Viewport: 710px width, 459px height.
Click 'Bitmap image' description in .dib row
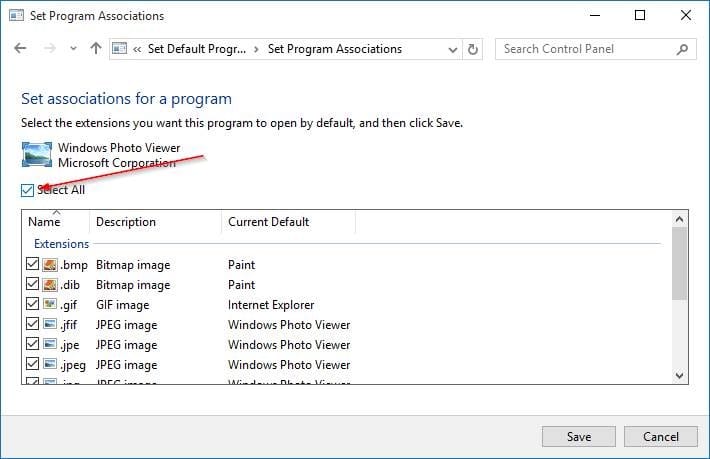click(133, 285)
